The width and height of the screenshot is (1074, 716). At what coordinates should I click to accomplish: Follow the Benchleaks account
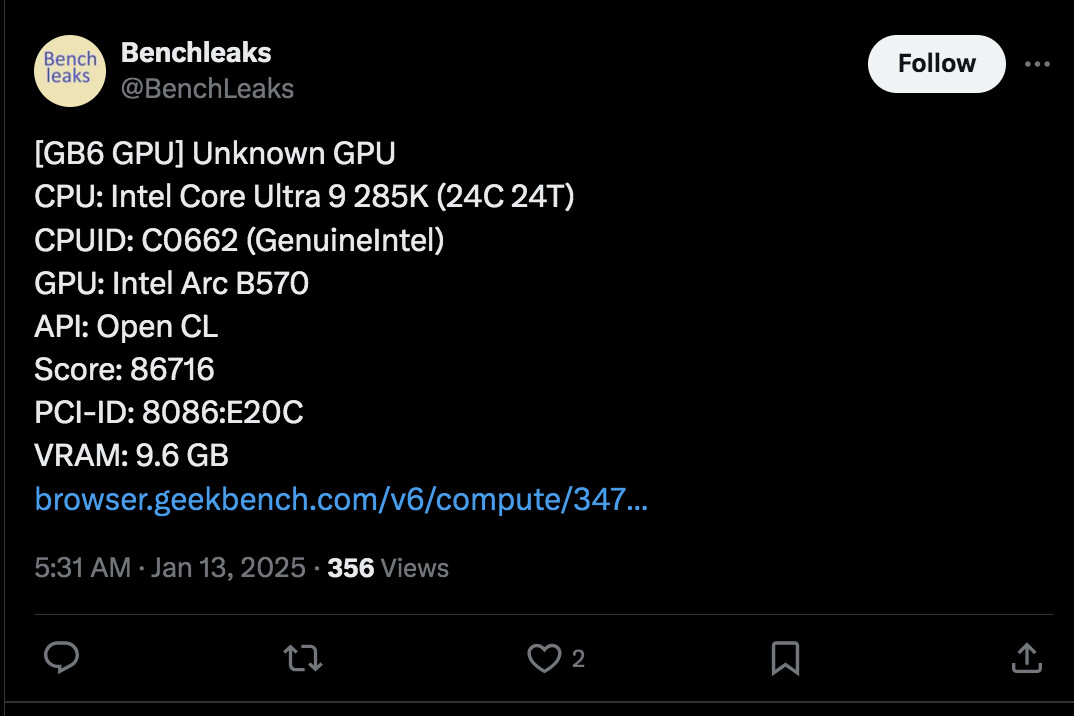pos(936,64)
